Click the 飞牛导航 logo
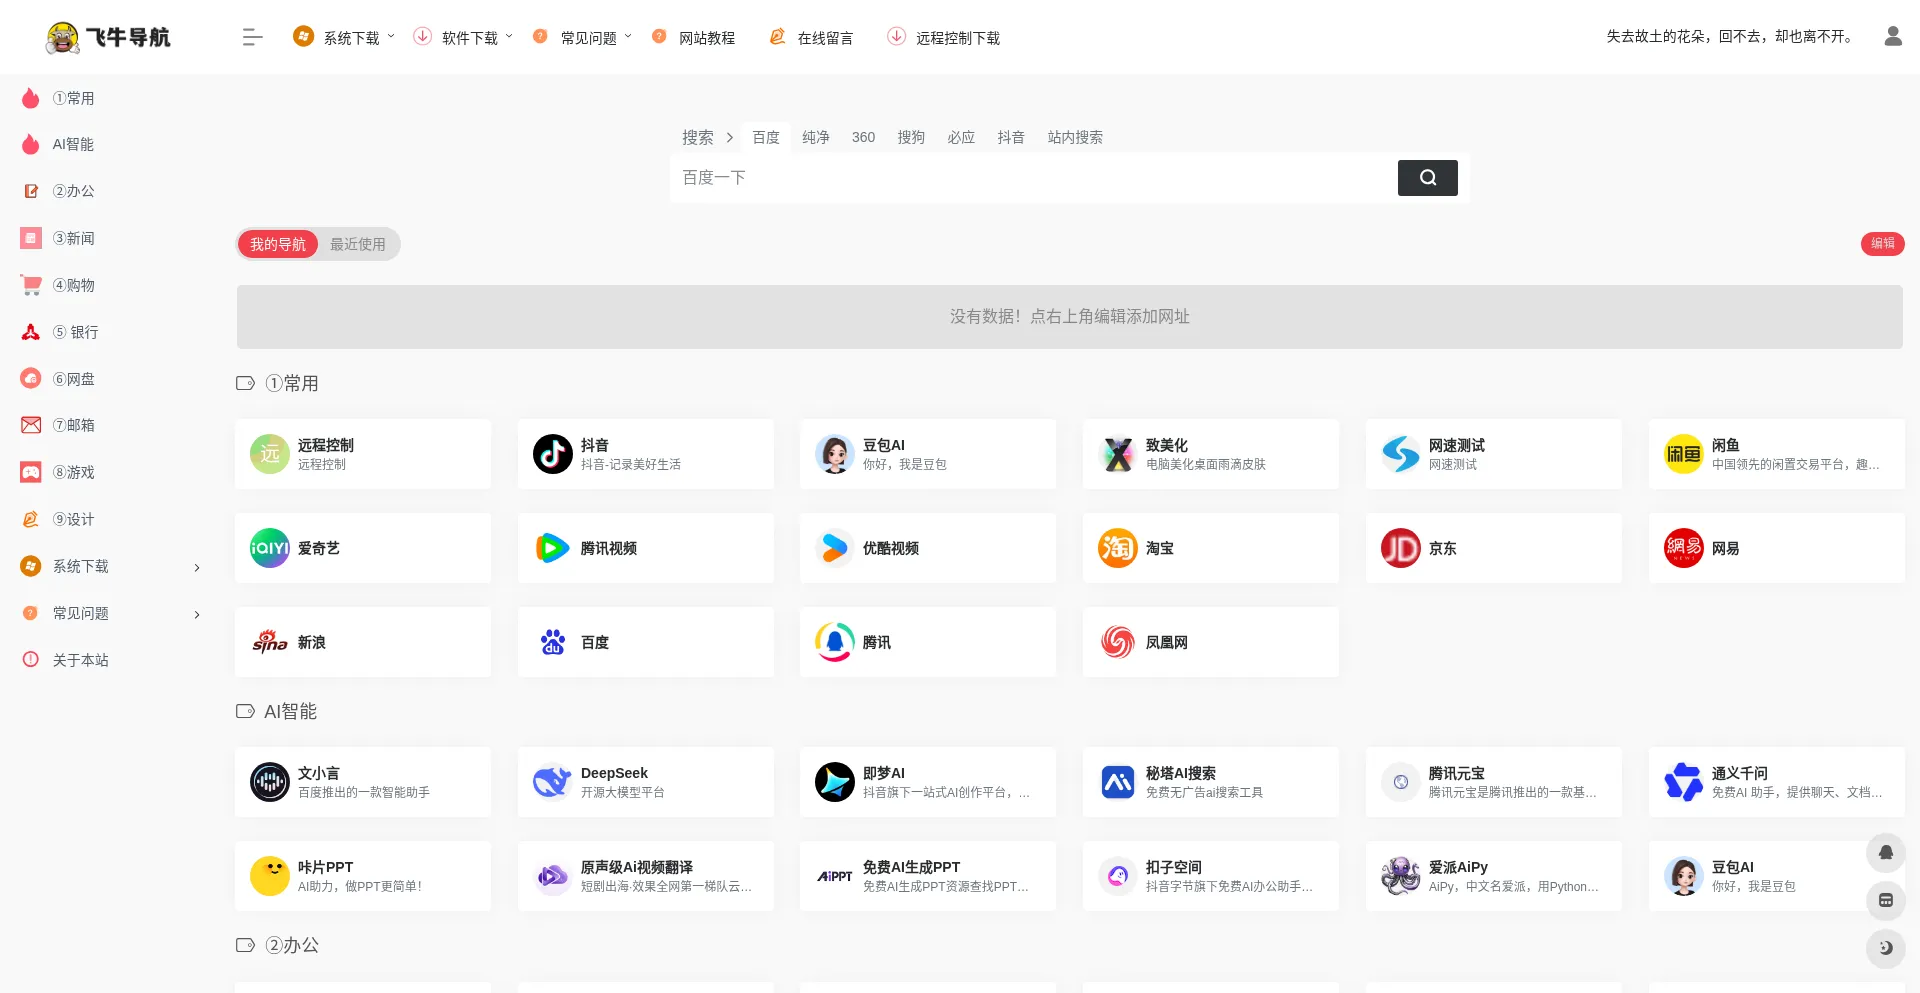Screen dimensions: 1920x993 point(108,38)
